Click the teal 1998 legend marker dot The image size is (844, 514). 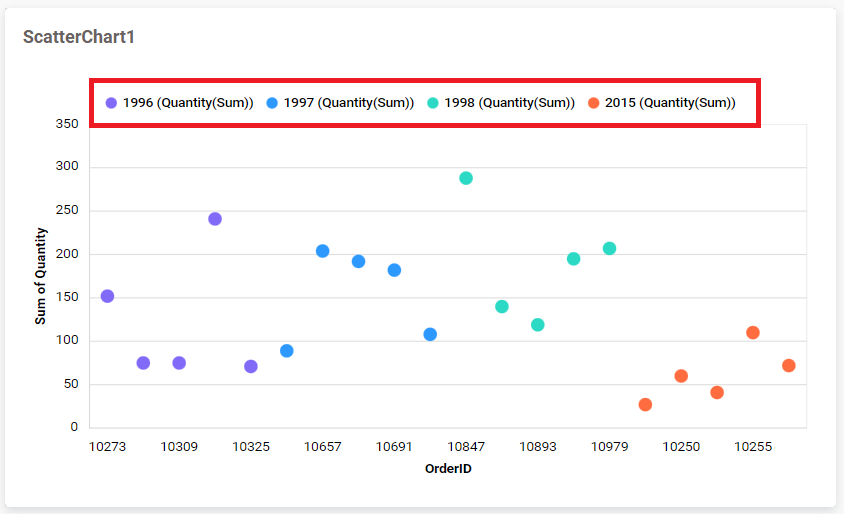click(x=433, y=103)
